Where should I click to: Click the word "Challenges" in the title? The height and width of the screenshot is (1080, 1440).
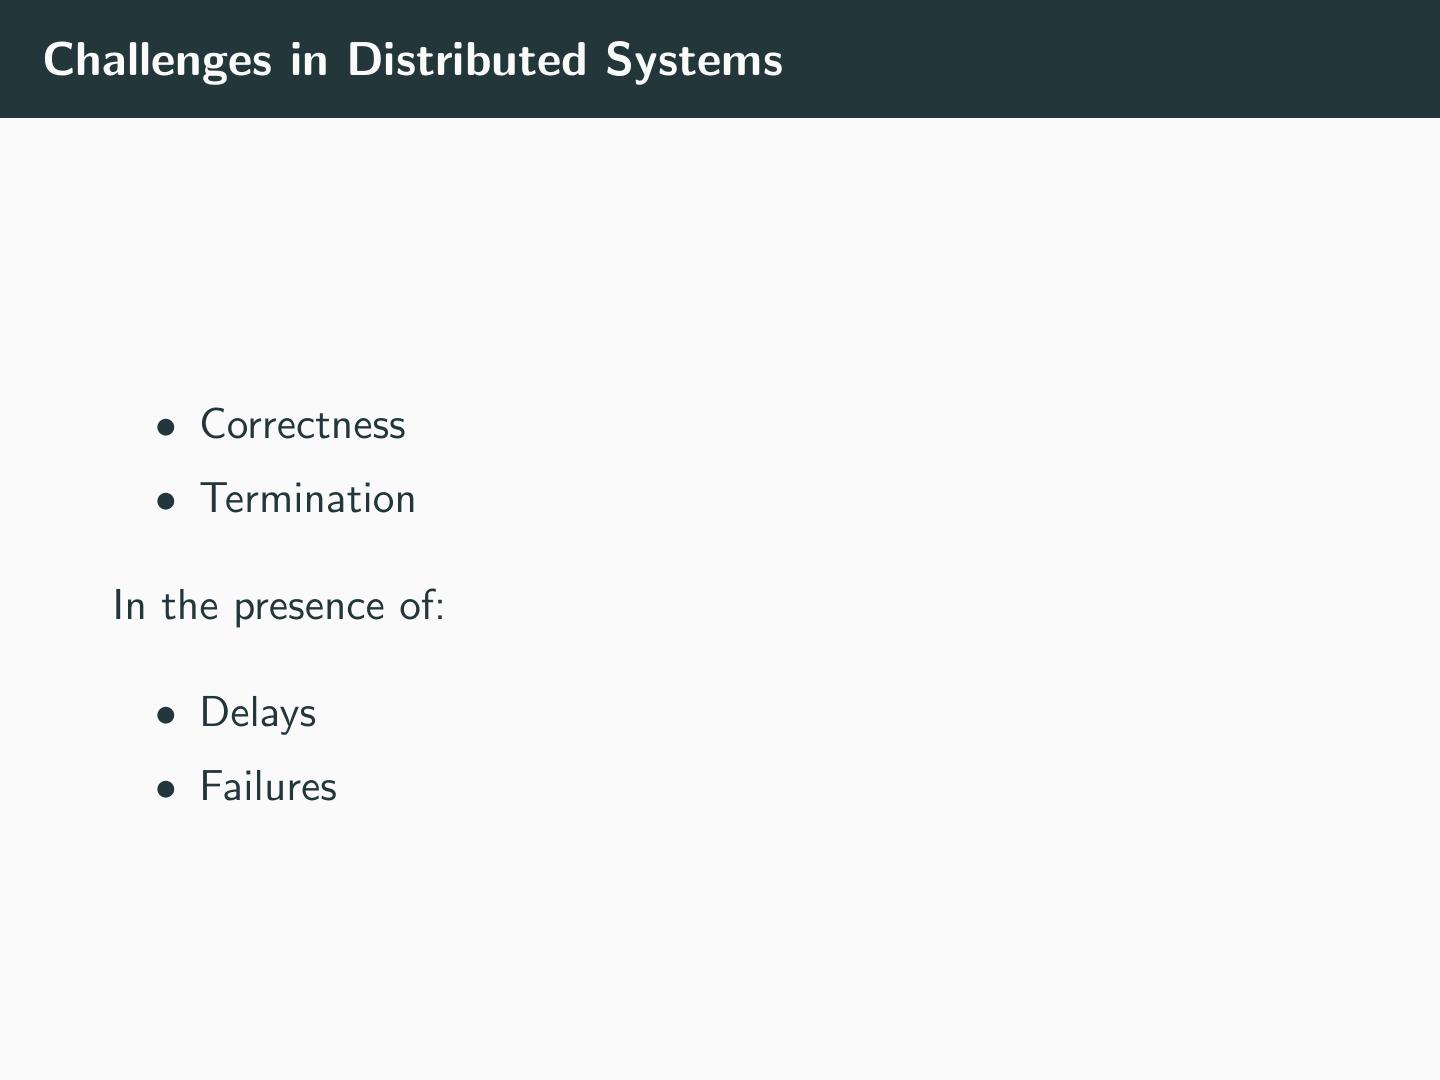click(157, 60)
